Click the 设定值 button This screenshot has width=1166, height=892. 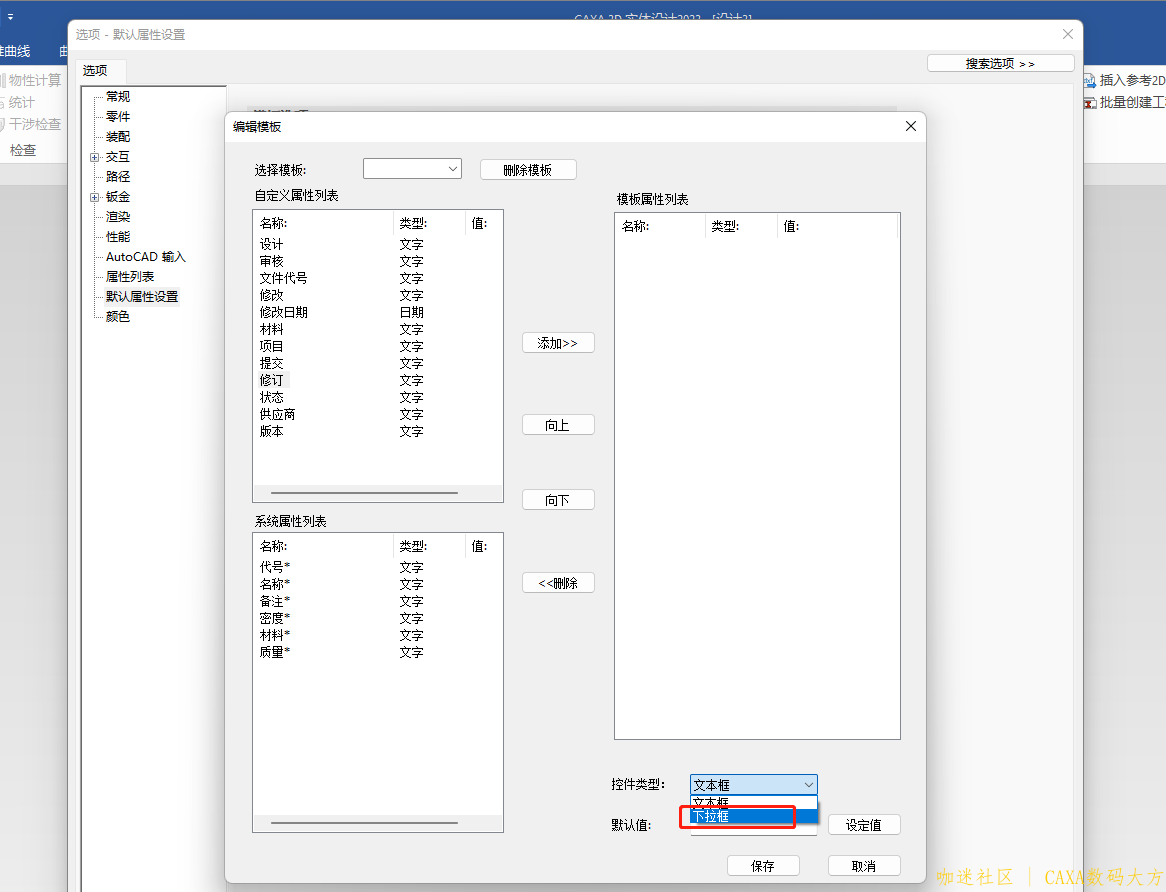pyautogui.click(x=864, y=825)
